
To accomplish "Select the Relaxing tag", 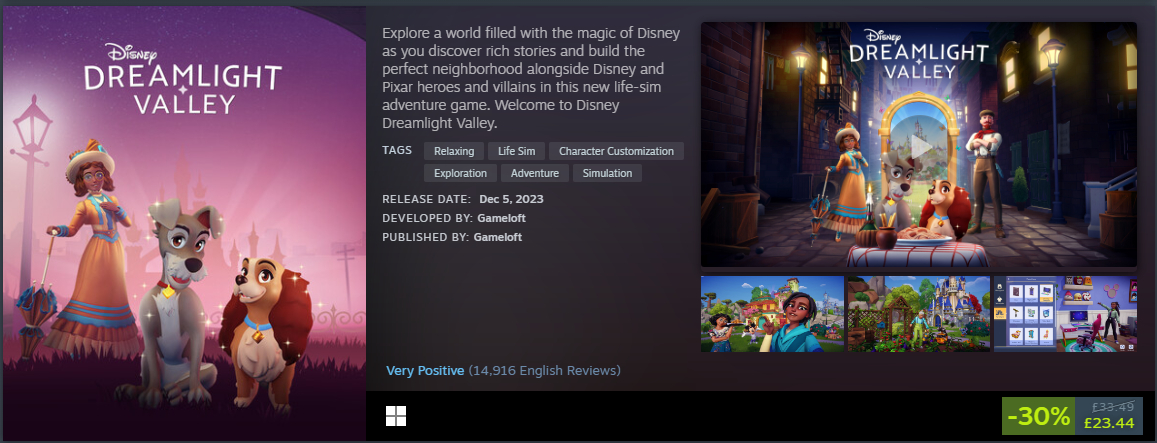I will [454, 151].
